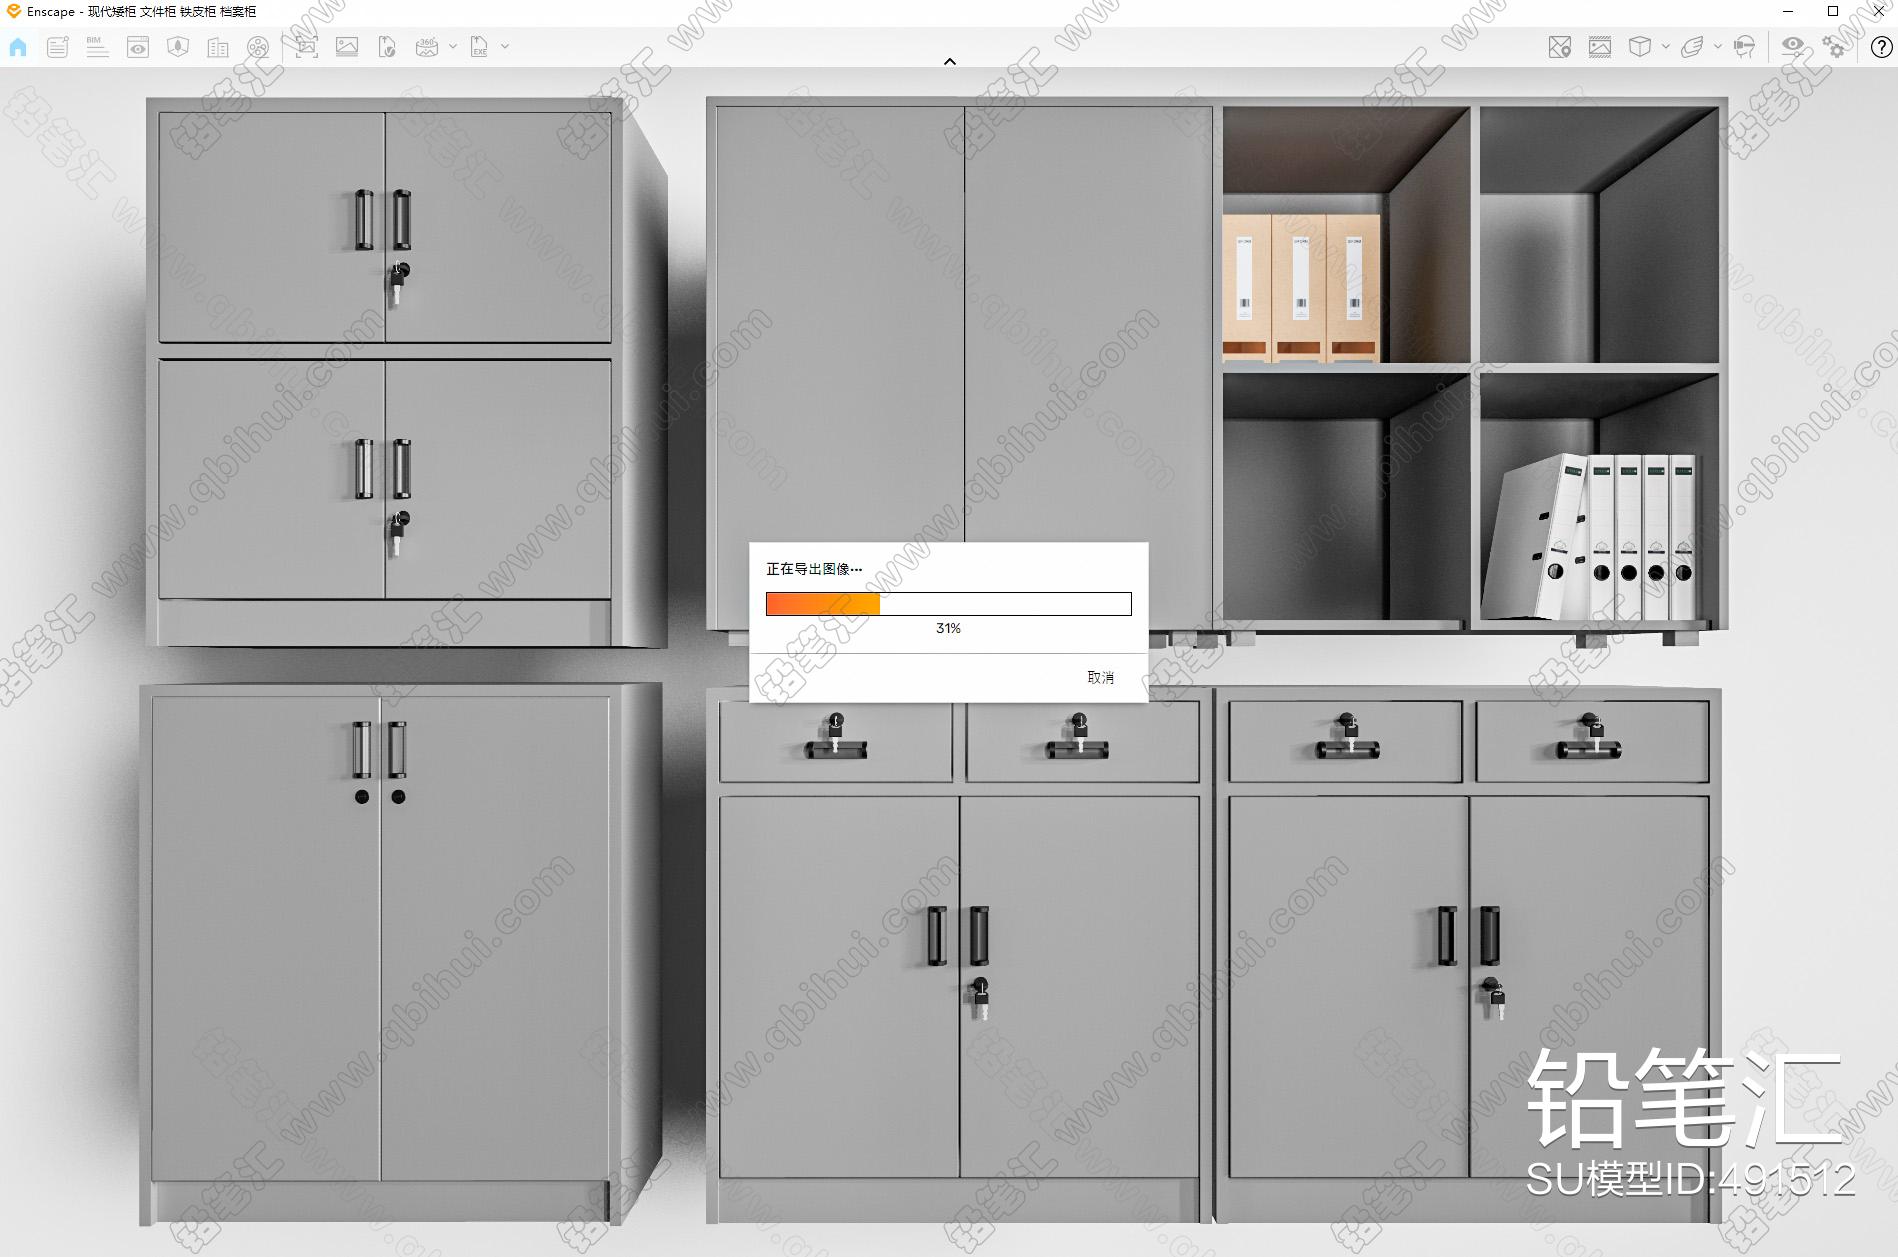
Task: Expand the Projection cube dropdown arrow
Action: point(1665,47)
